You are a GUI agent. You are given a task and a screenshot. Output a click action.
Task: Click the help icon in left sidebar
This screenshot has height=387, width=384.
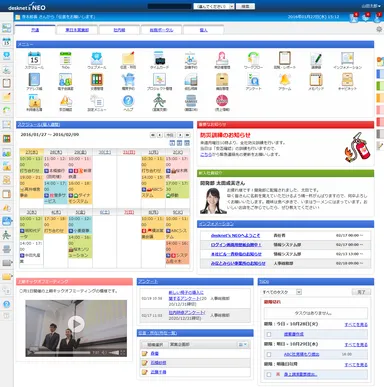click(x=7, y=304)
